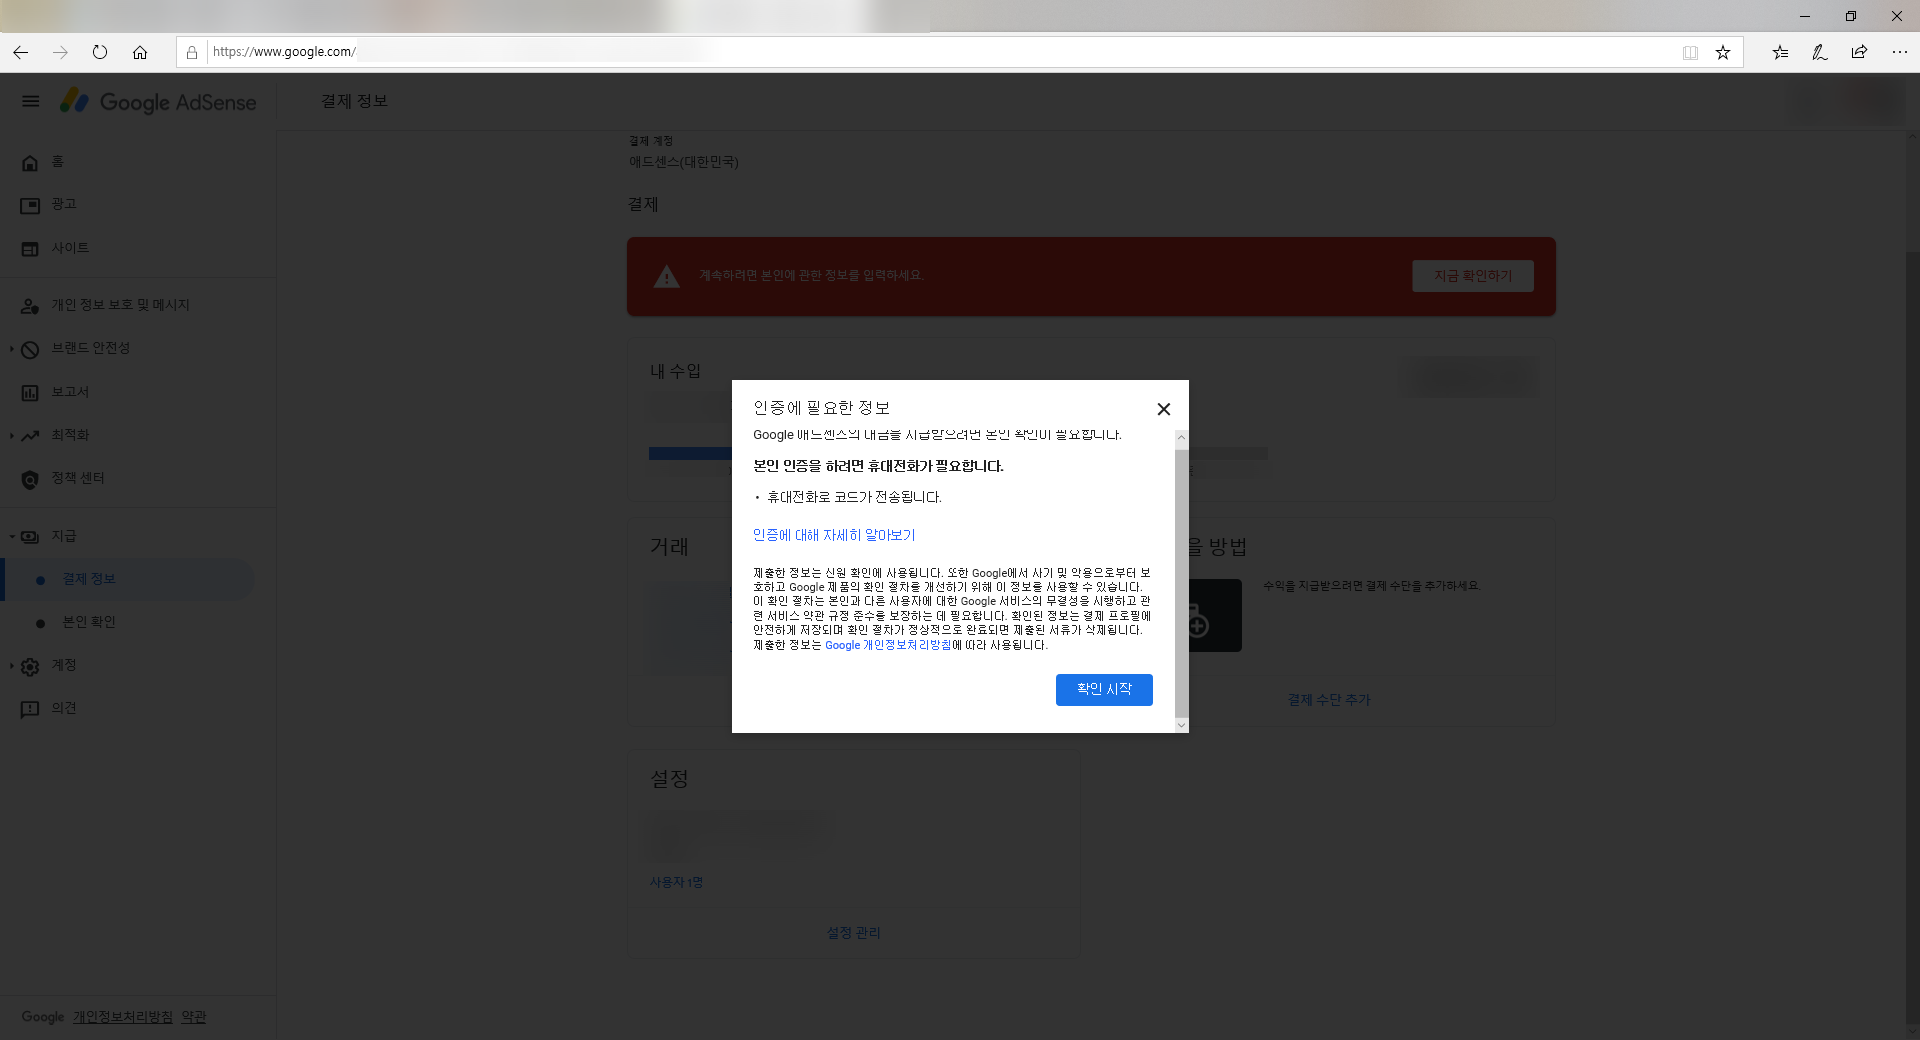The height and width of the screenshot is (1040, 1920).
Task: Open the 정책 센터 shield icon
Action: 30,479
